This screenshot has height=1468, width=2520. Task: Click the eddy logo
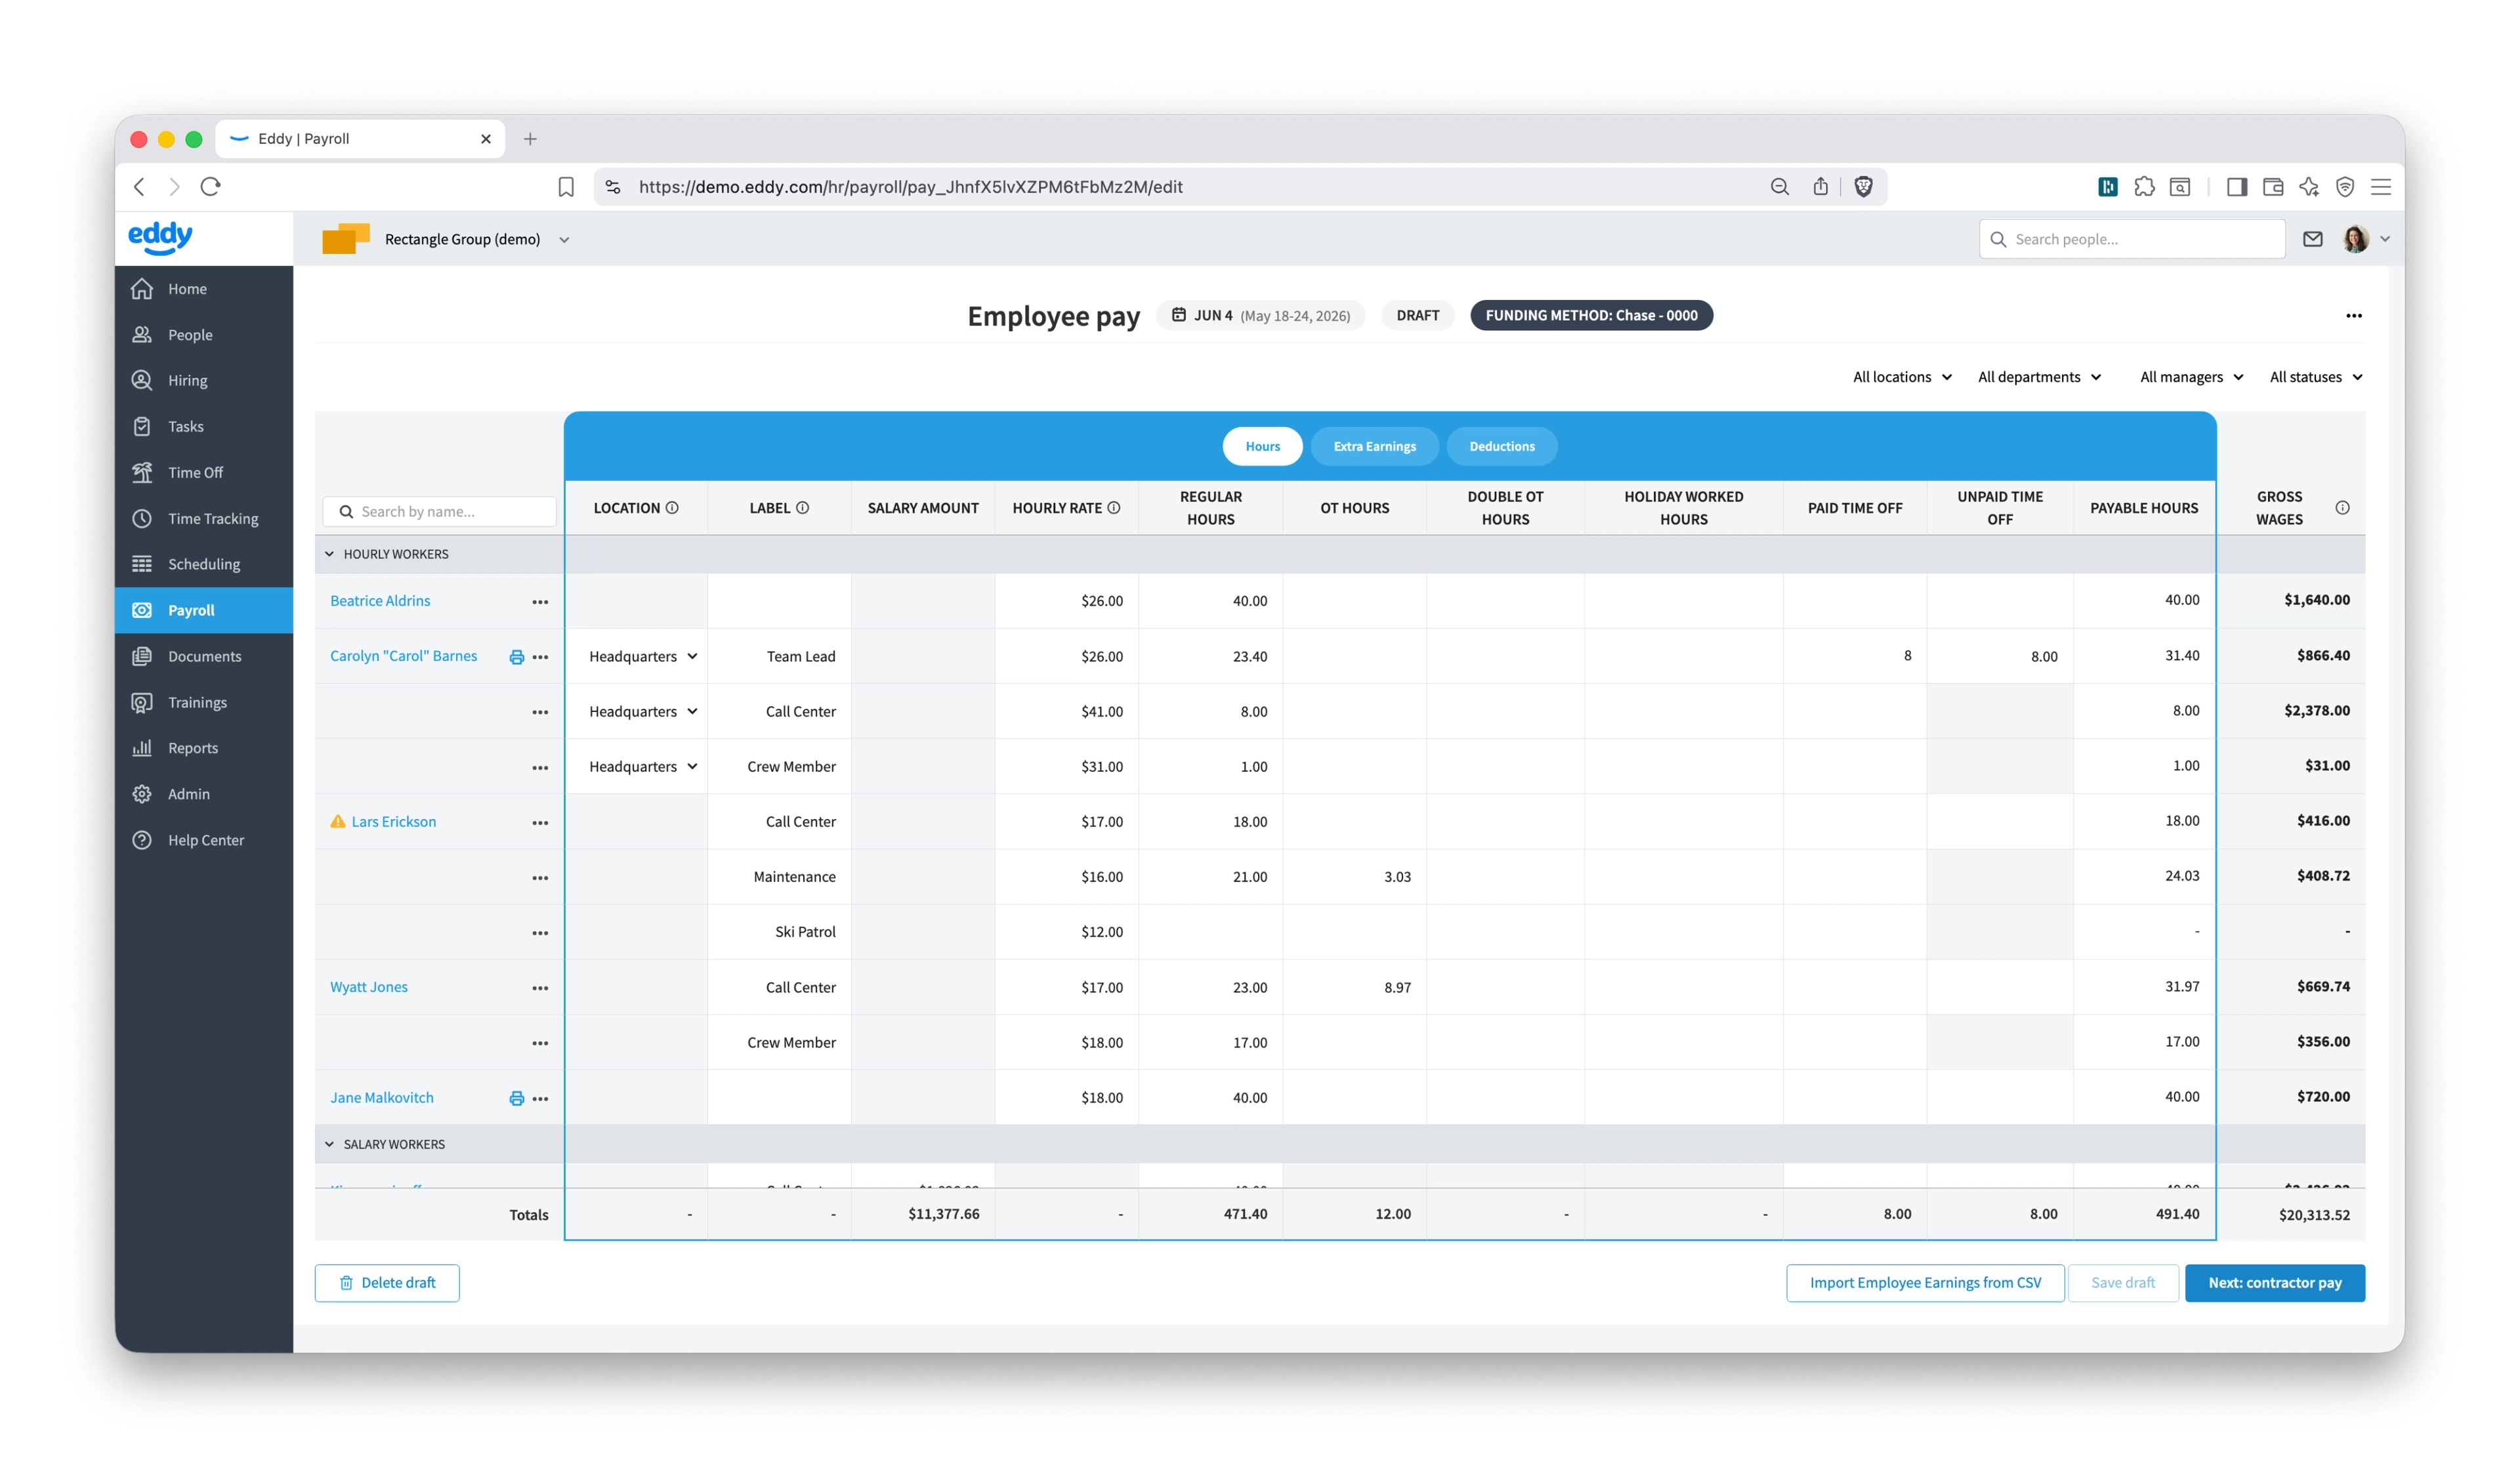pos(160,238)
